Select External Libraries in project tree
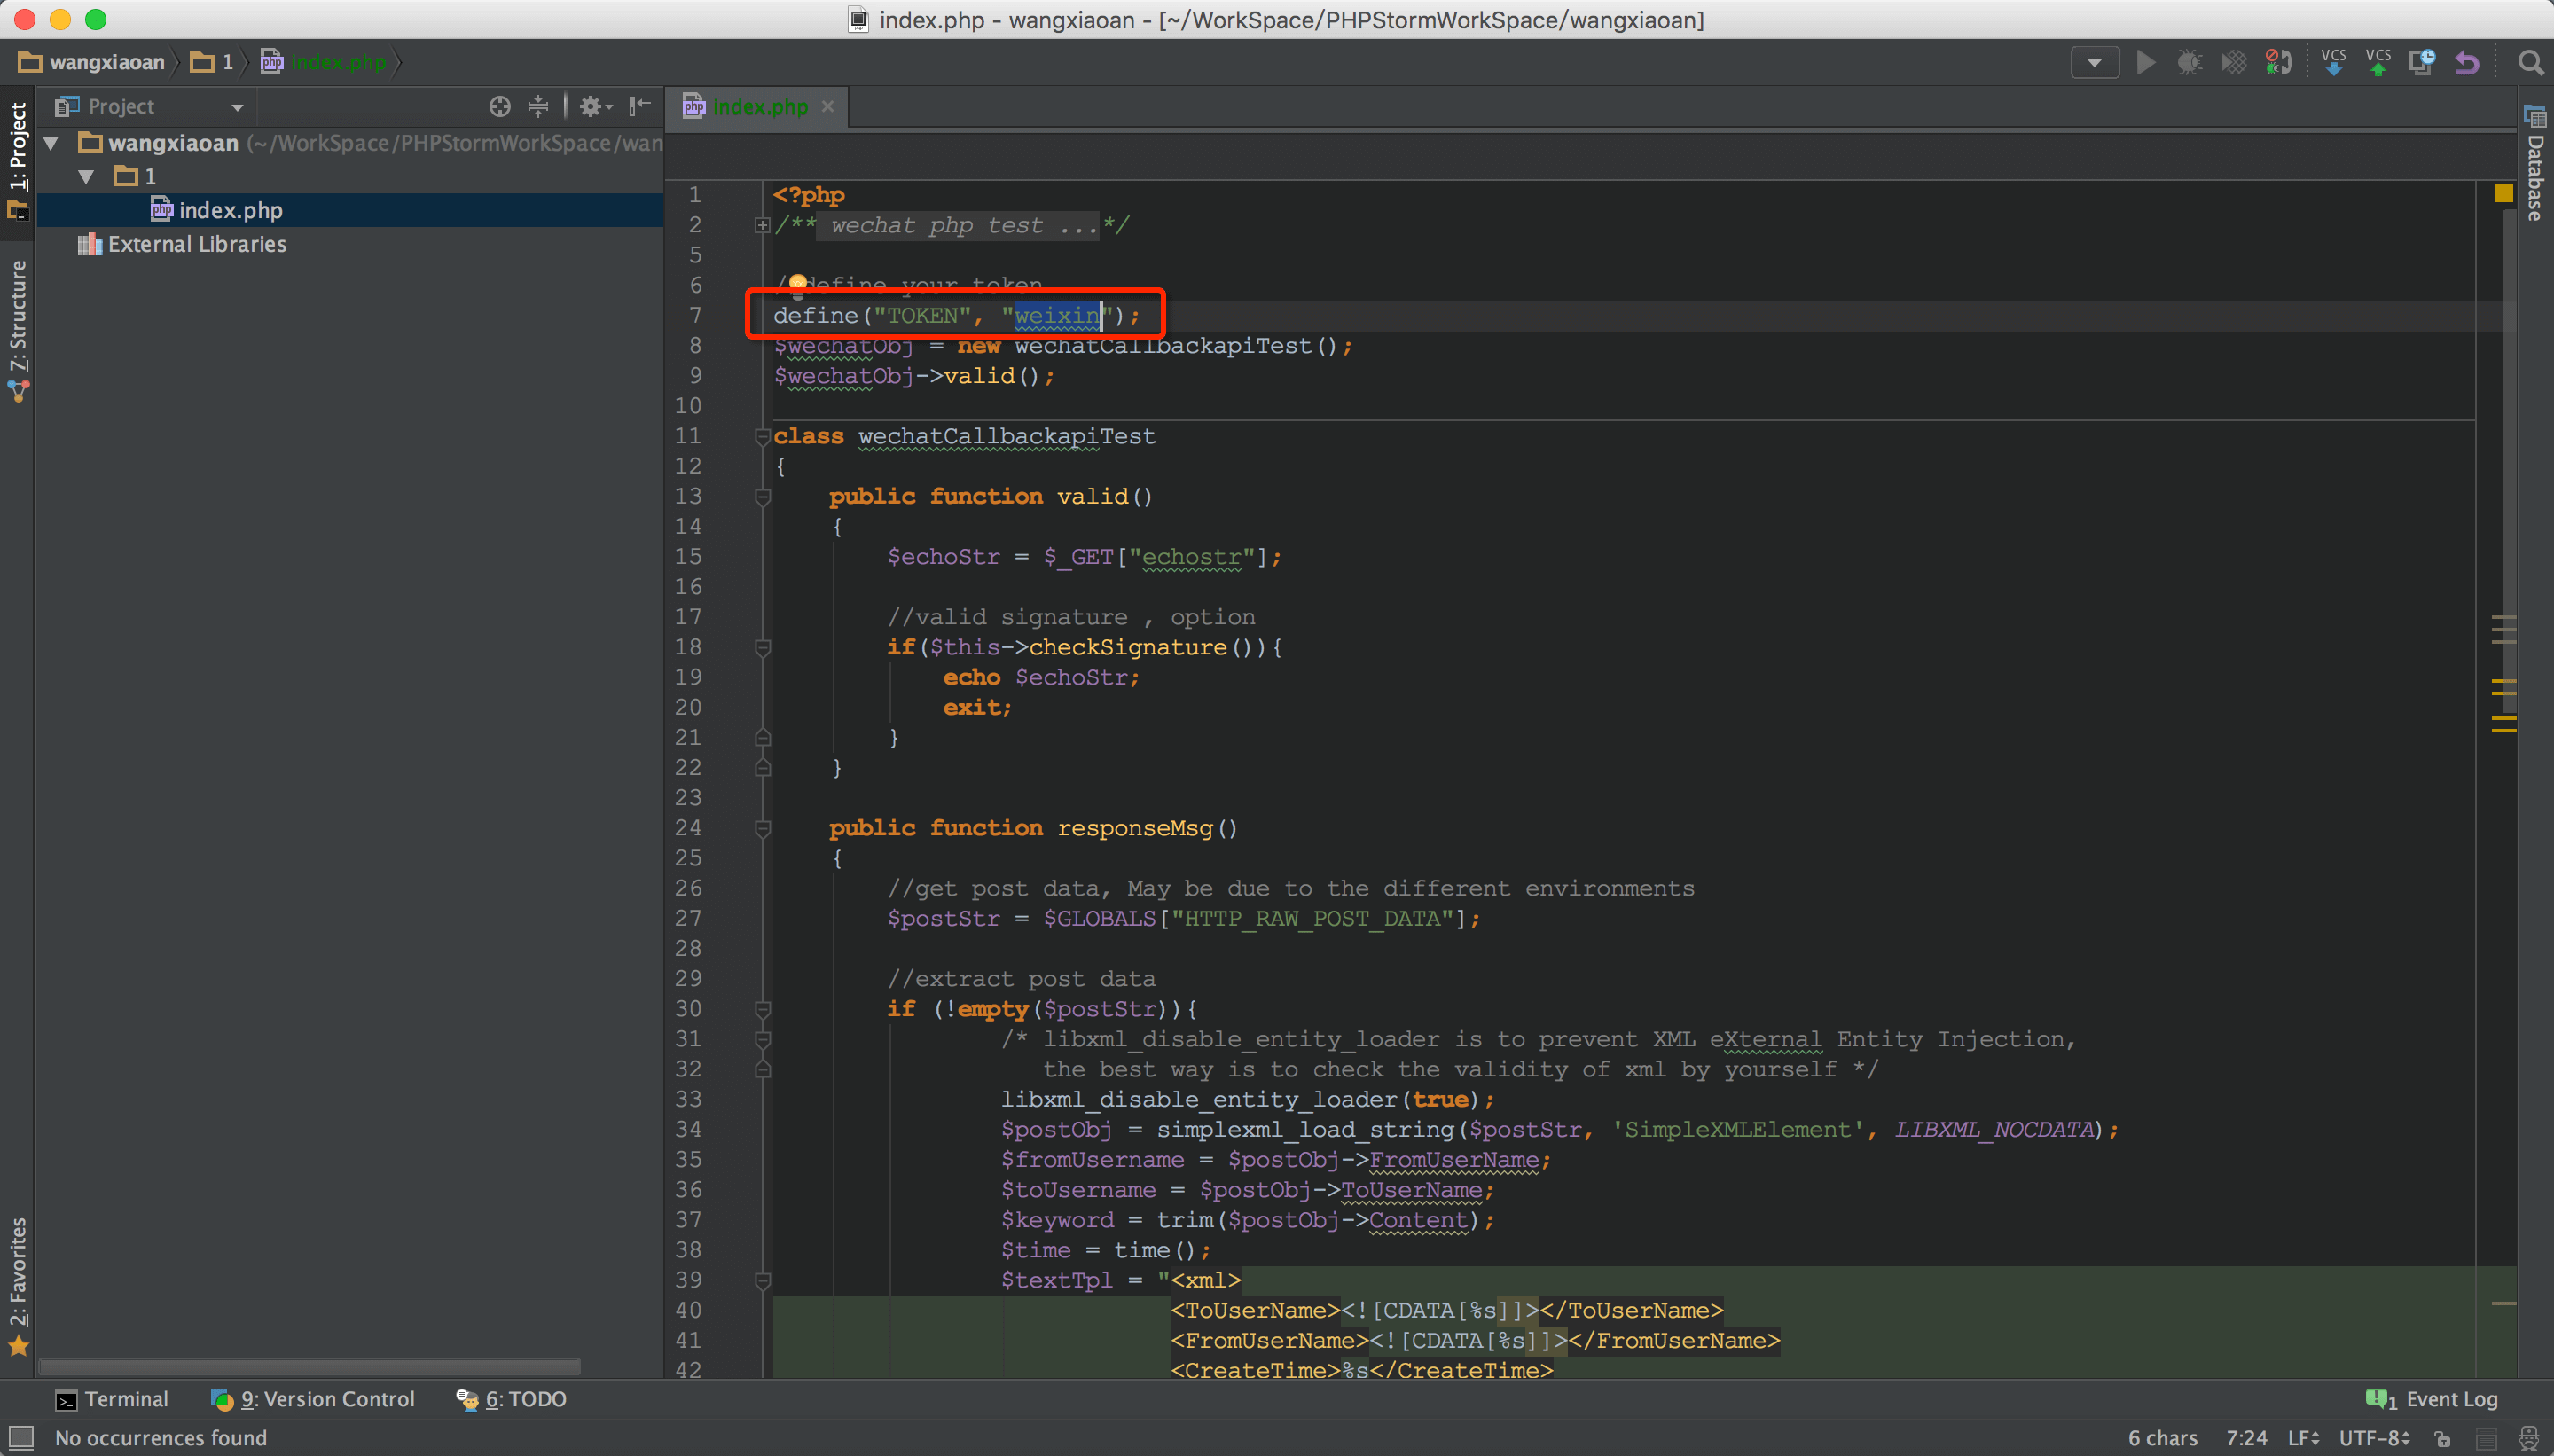Screen dimensions: 2554x1456 click(x=182, y=244)
